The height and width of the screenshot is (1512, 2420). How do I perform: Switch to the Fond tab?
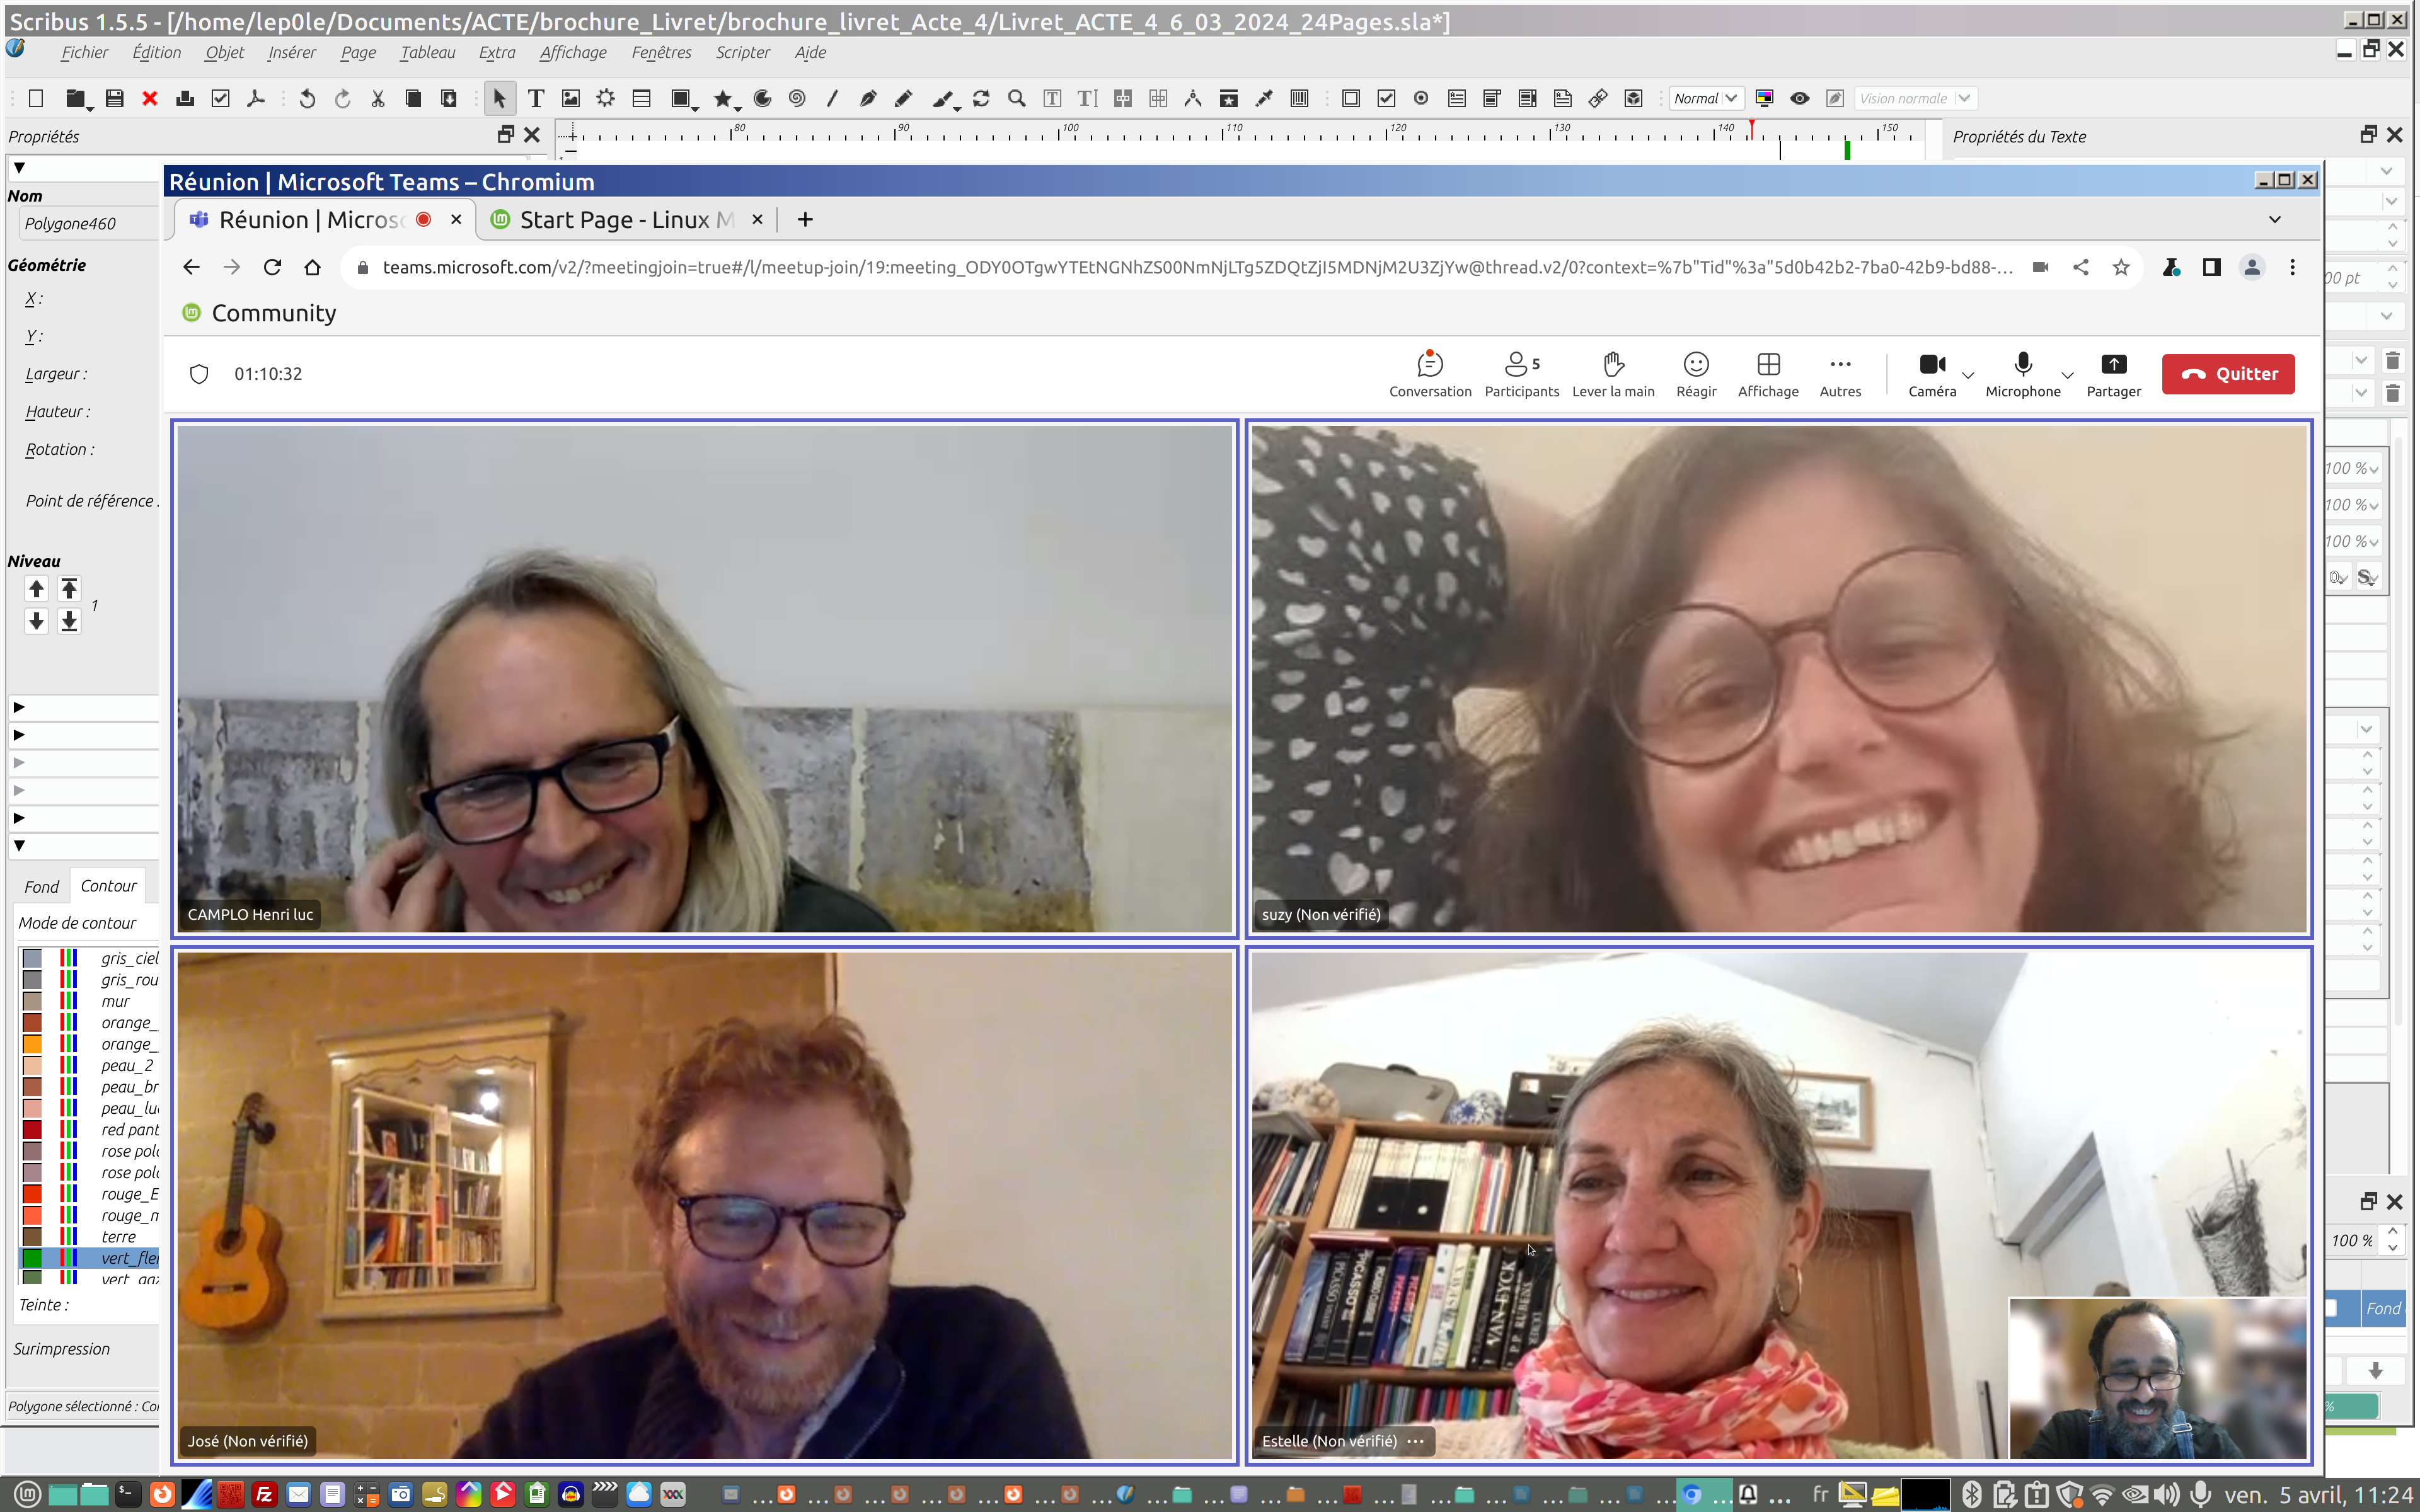tap(41, 887)
